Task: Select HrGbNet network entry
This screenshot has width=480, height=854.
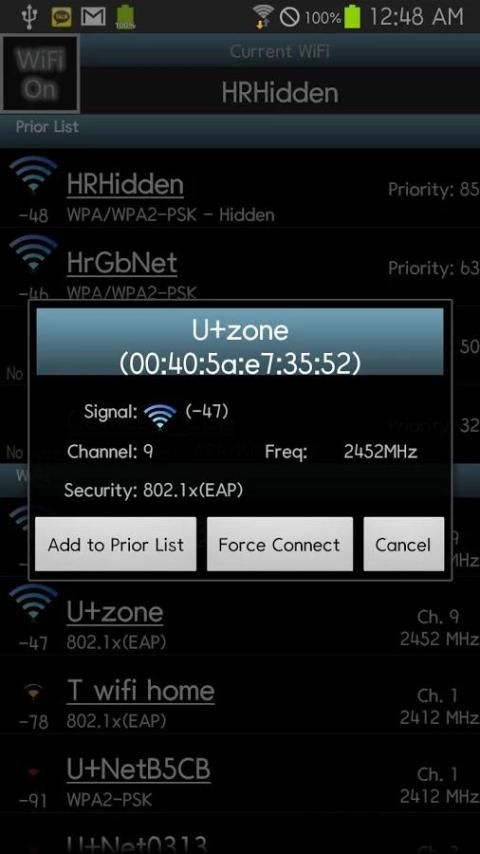Action: coord(240,264)
